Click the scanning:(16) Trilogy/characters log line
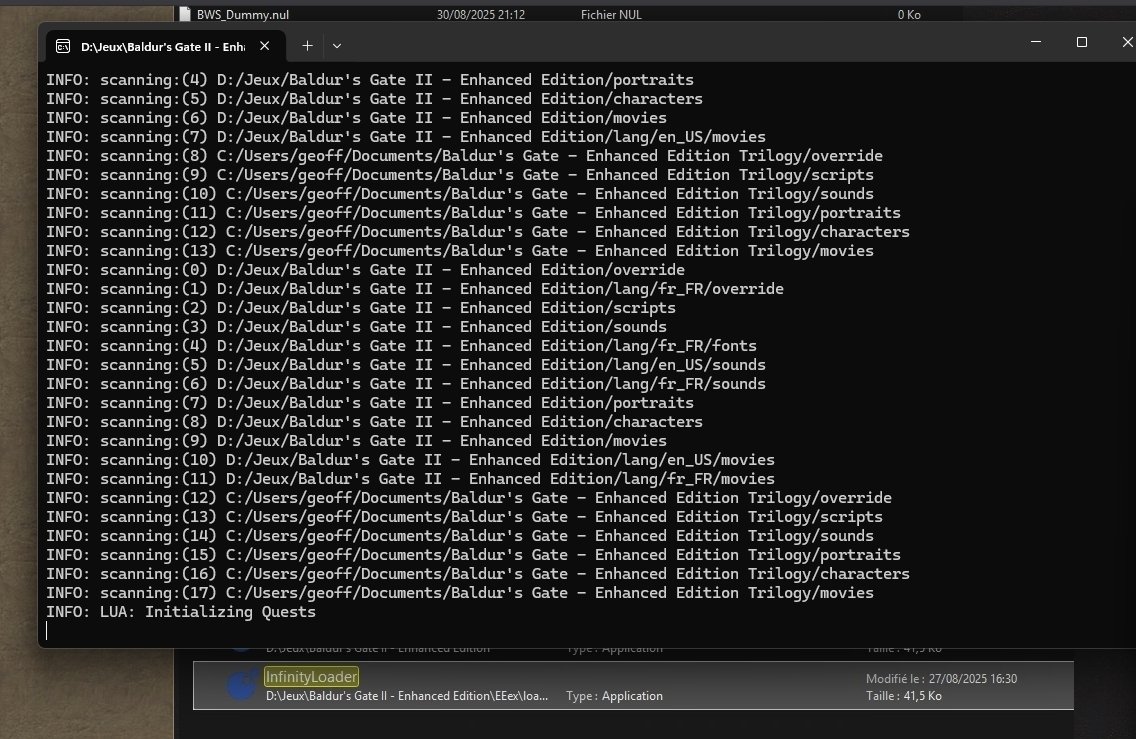 pos(478,574)
